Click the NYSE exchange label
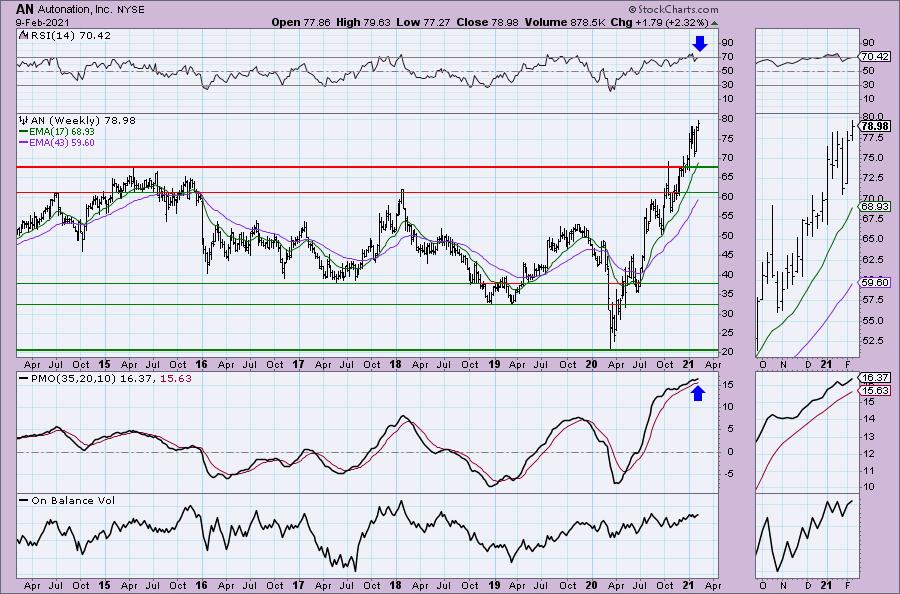This screenshot has height=594, width=900. (130, 10)
